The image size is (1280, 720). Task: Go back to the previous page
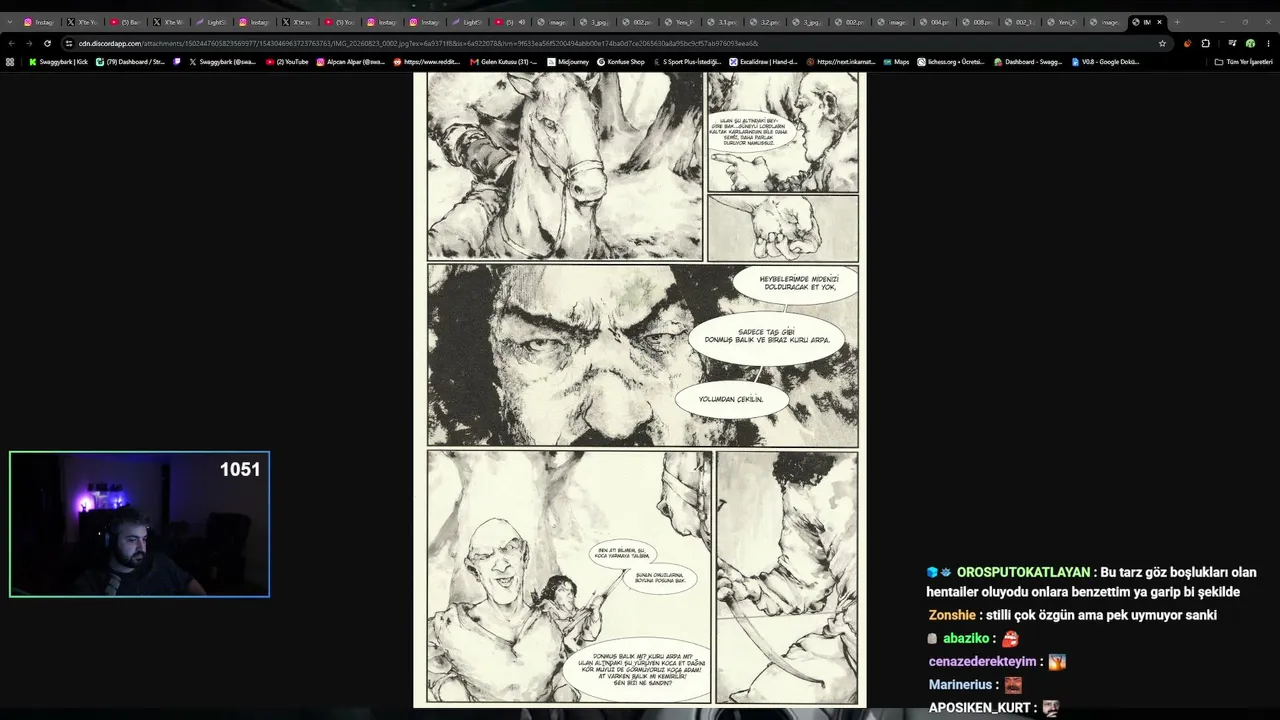pyautogui.click(x=11, y=43)
